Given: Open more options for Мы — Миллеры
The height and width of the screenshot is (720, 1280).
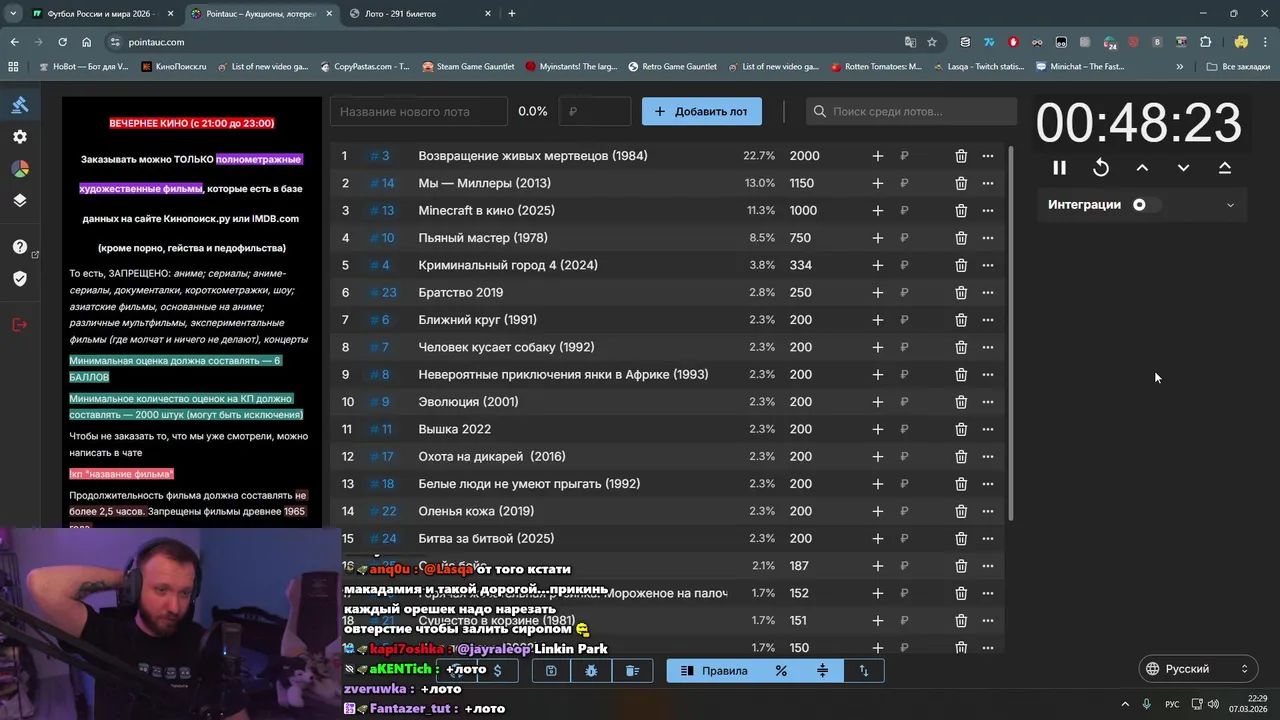Looking at the screenshot, I should pos(988,183).
